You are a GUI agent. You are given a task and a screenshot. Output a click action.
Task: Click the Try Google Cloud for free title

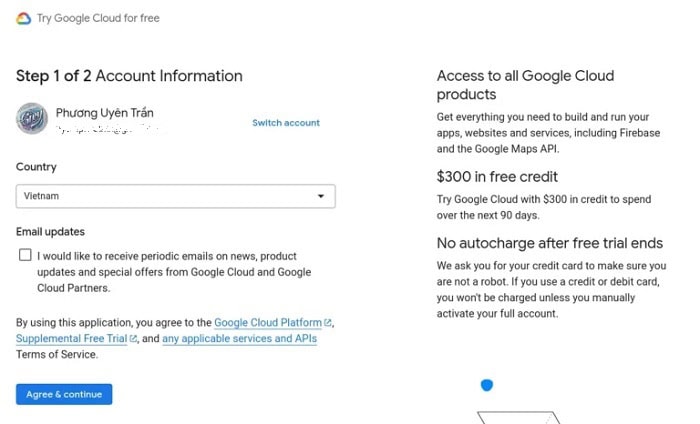coord(98,18)
